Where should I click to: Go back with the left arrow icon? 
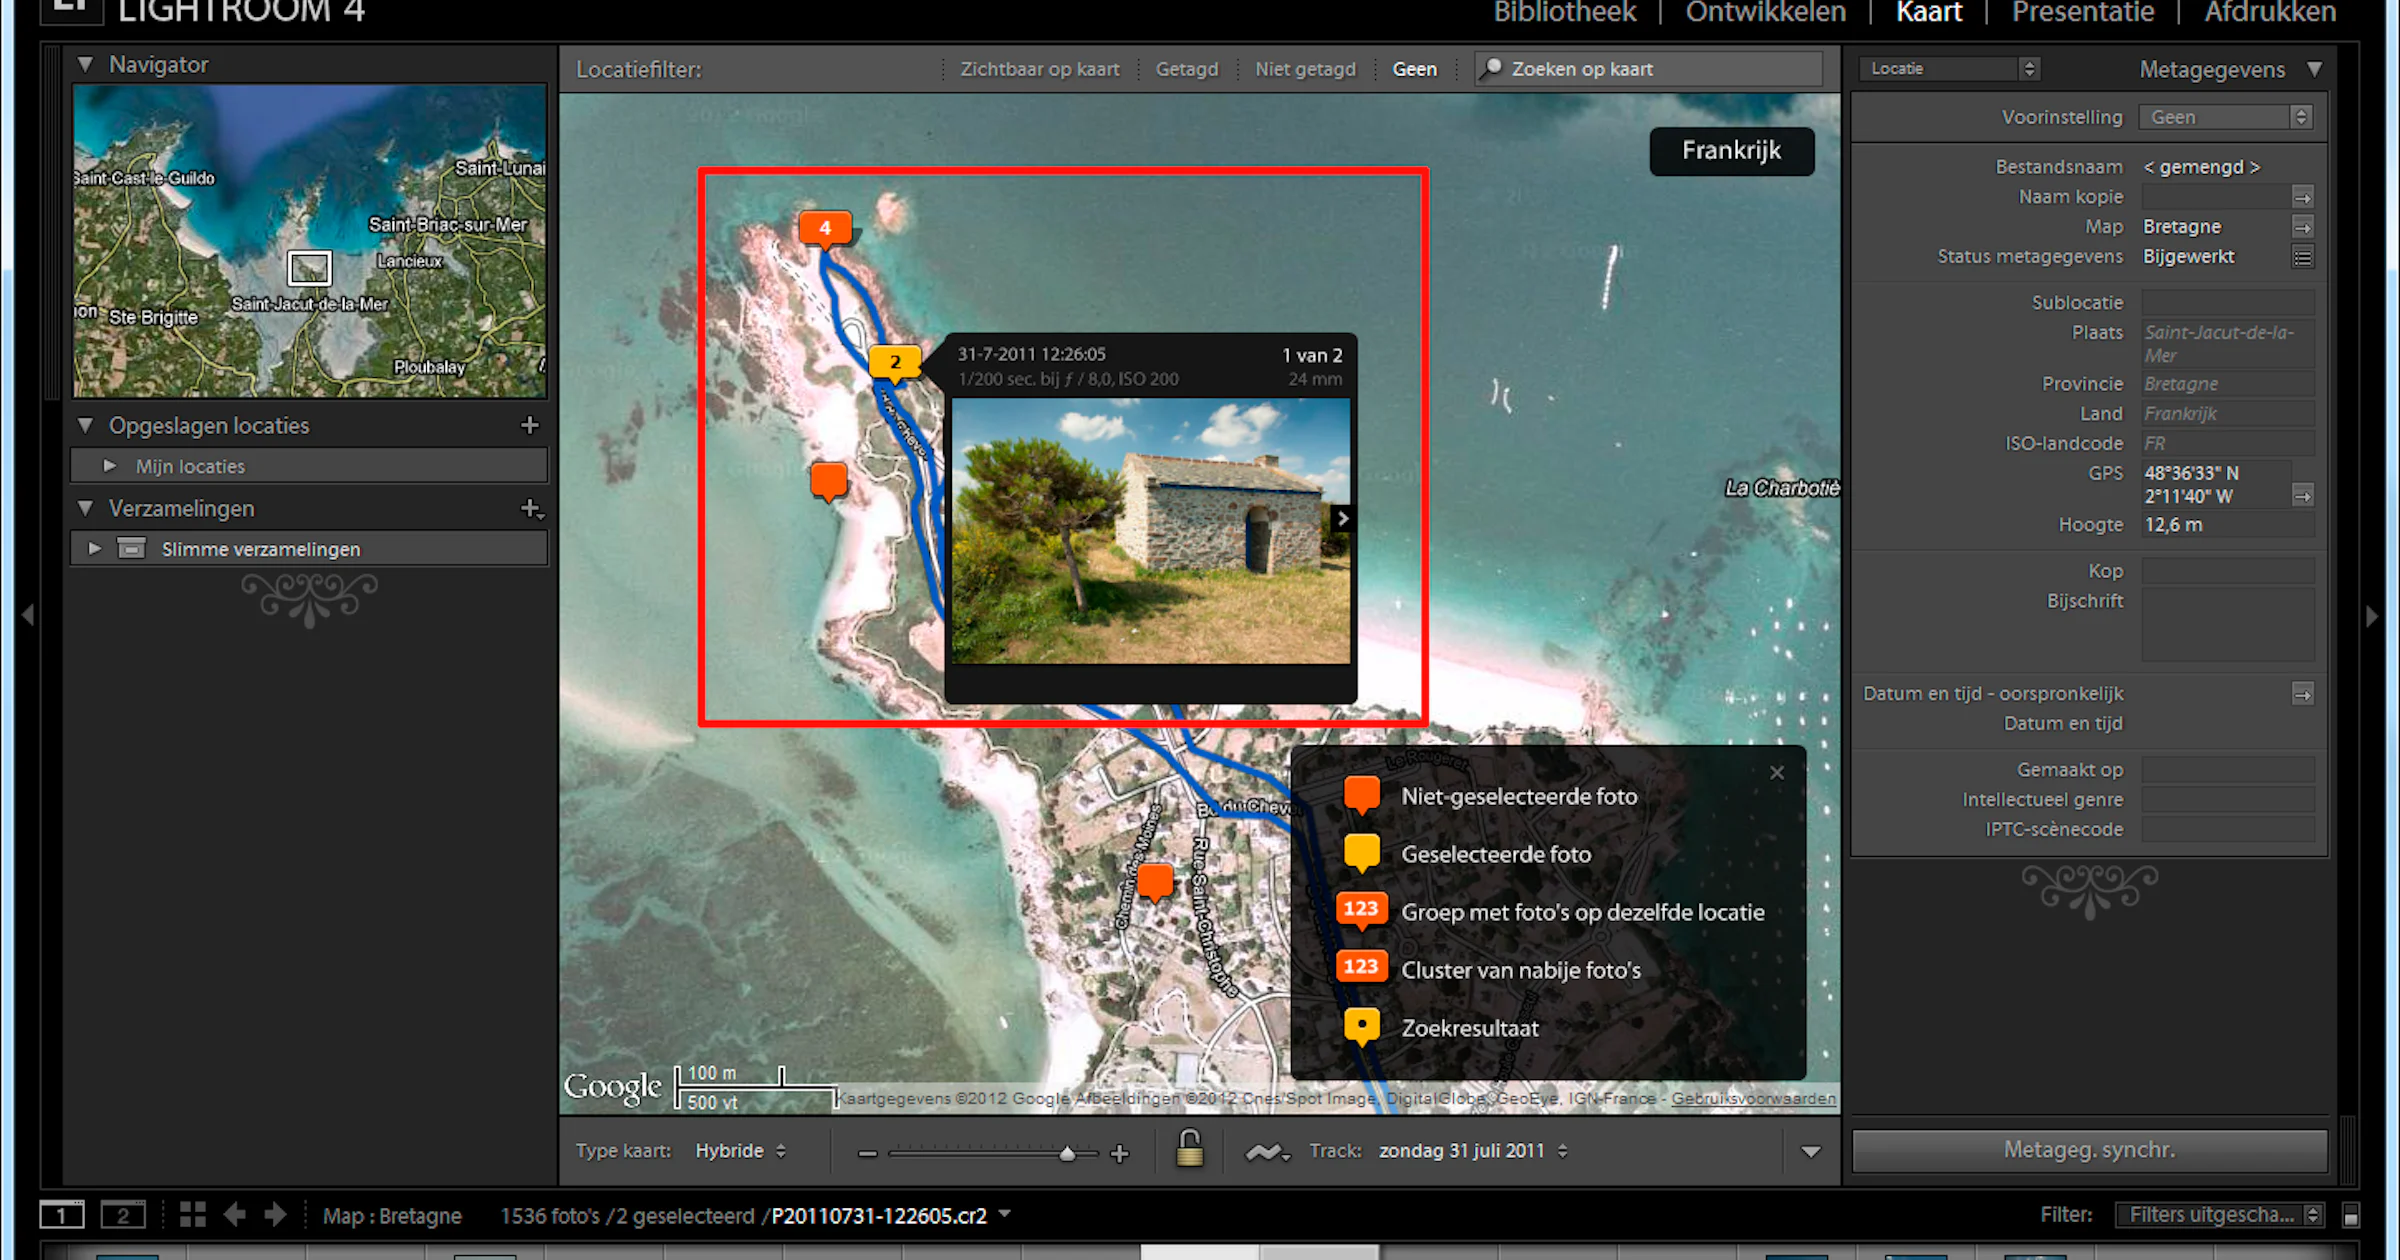click(234, 1215)
